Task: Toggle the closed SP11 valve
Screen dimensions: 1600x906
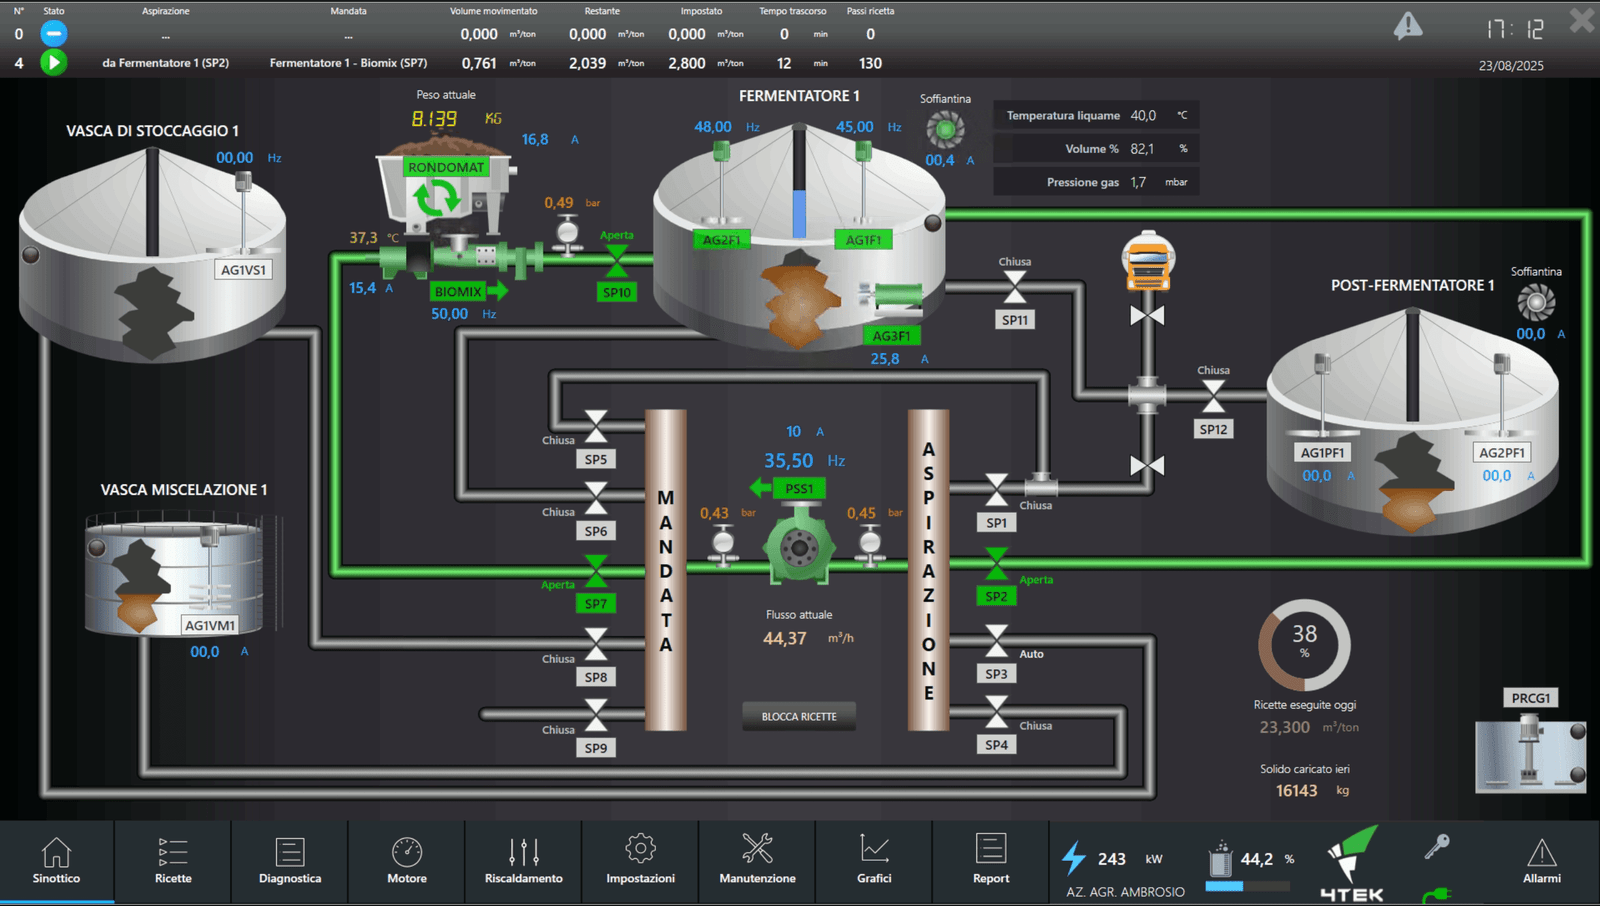Action: click(1015, 287)
